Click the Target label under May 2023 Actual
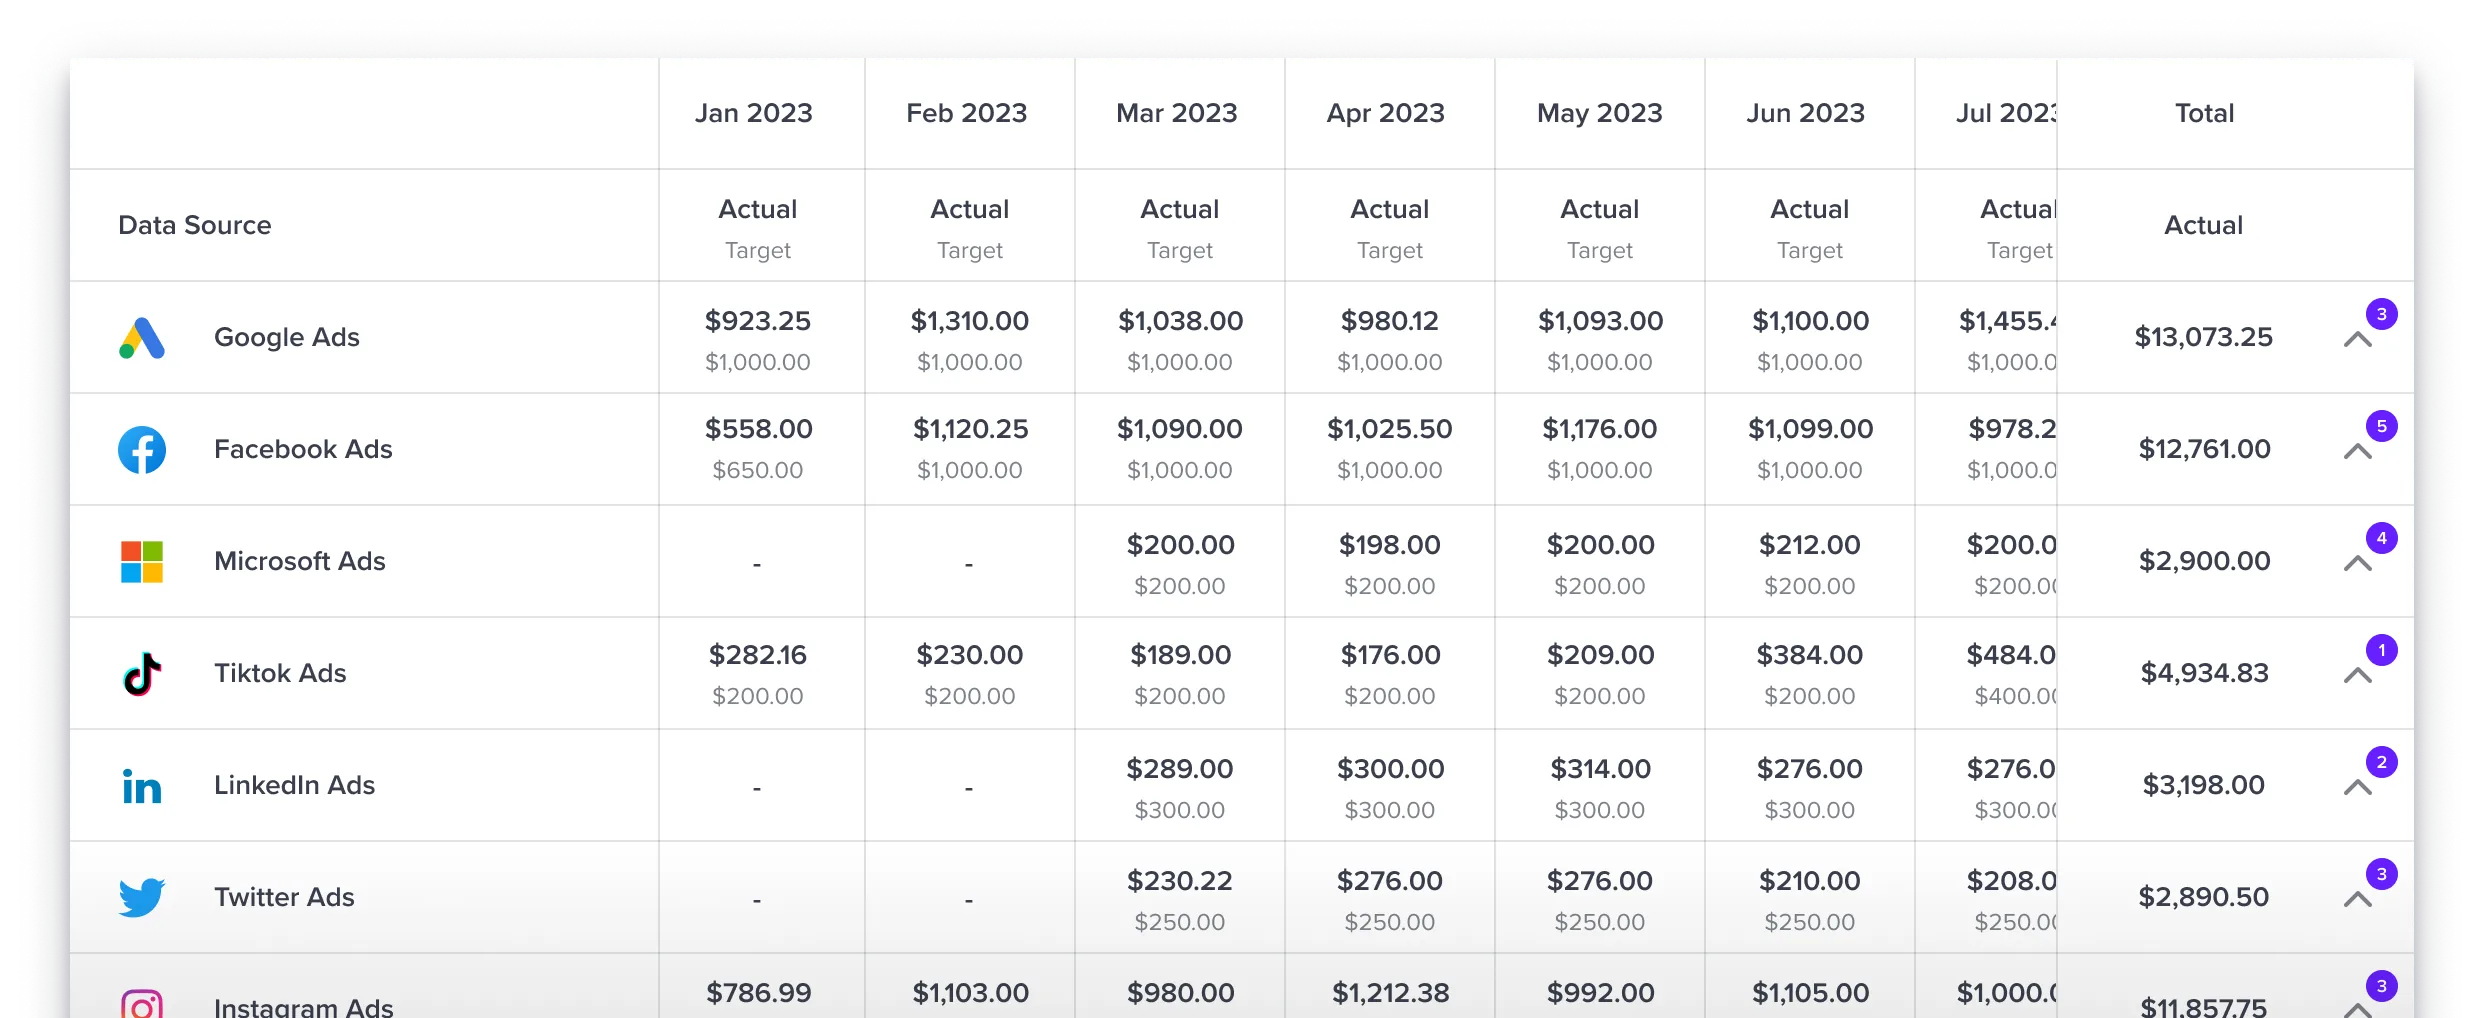Viewport: 2484px width, 1018px height. coord(1598,251)
